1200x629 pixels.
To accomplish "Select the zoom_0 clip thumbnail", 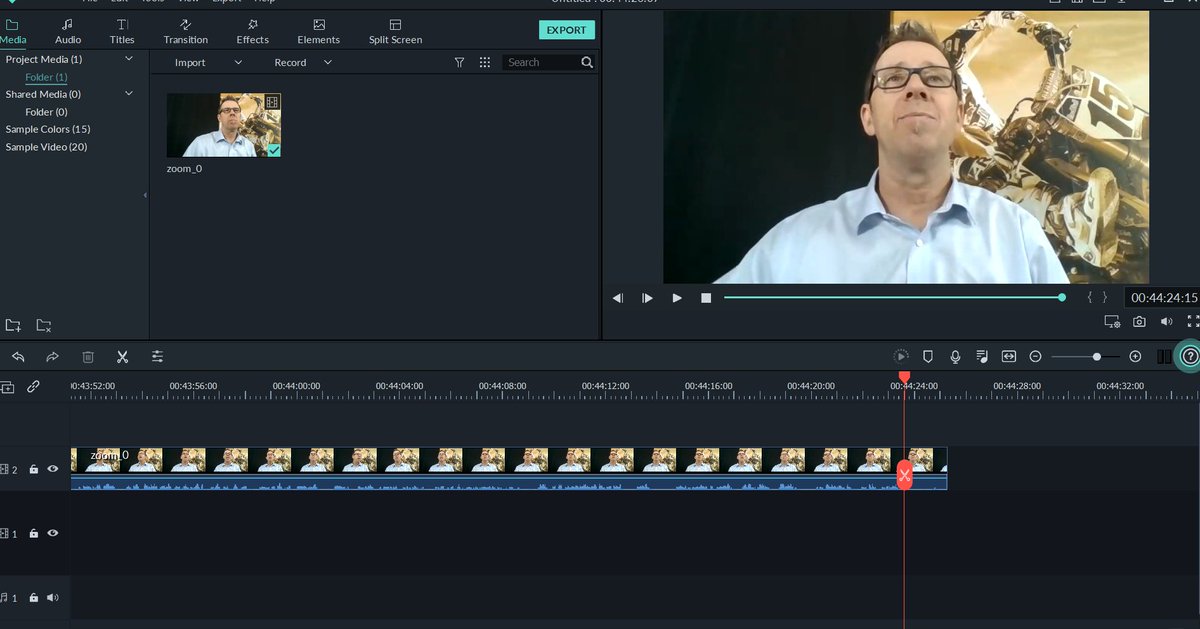I will point(223,124).
